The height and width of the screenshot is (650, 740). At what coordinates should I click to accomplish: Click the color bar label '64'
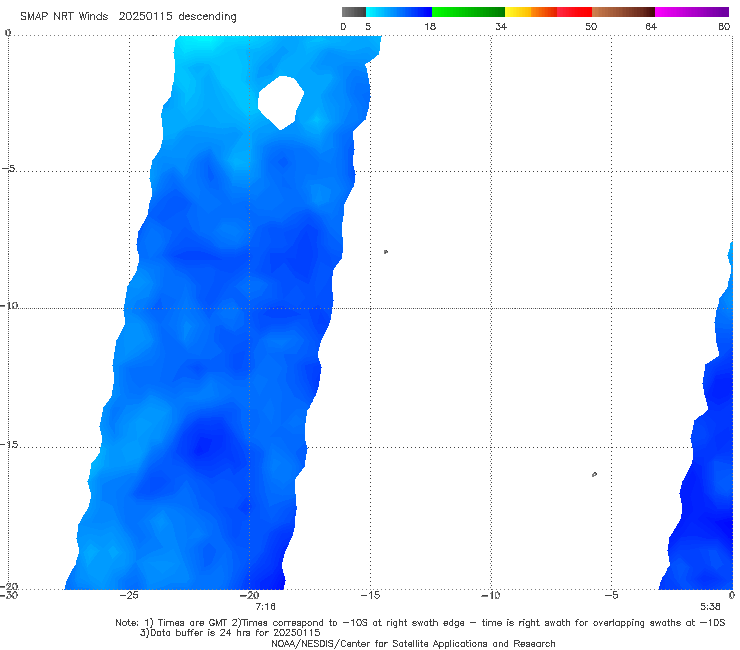(651, 26)
